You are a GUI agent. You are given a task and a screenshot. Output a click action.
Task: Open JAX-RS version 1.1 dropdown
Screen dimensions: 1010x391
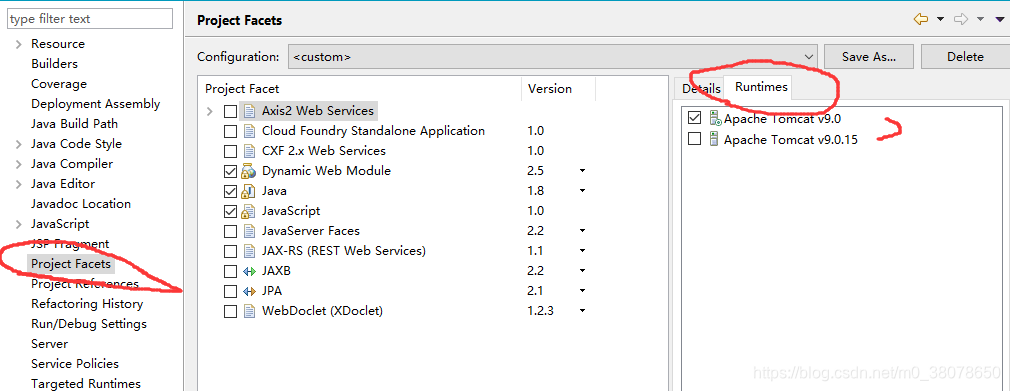tap(582, 251)
